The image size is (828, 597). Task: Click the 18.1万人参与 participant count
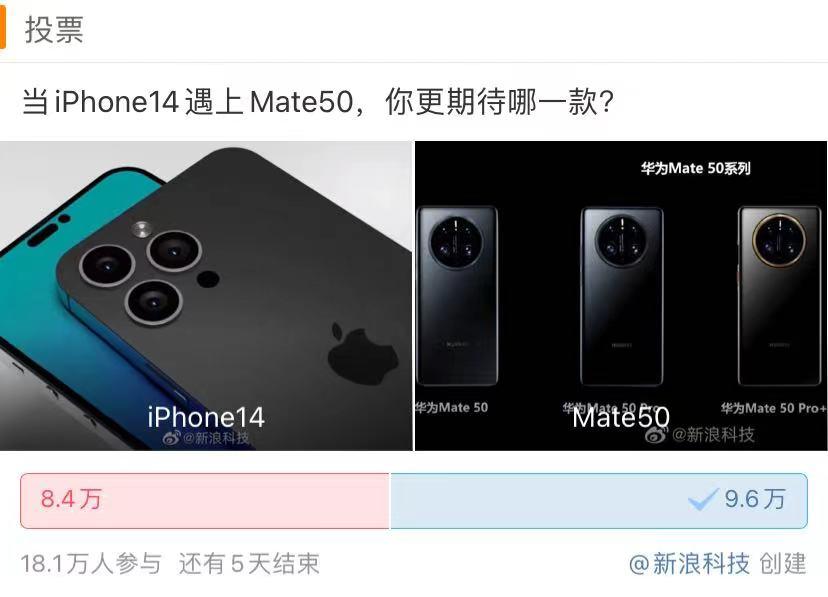[x=91, y=564]
